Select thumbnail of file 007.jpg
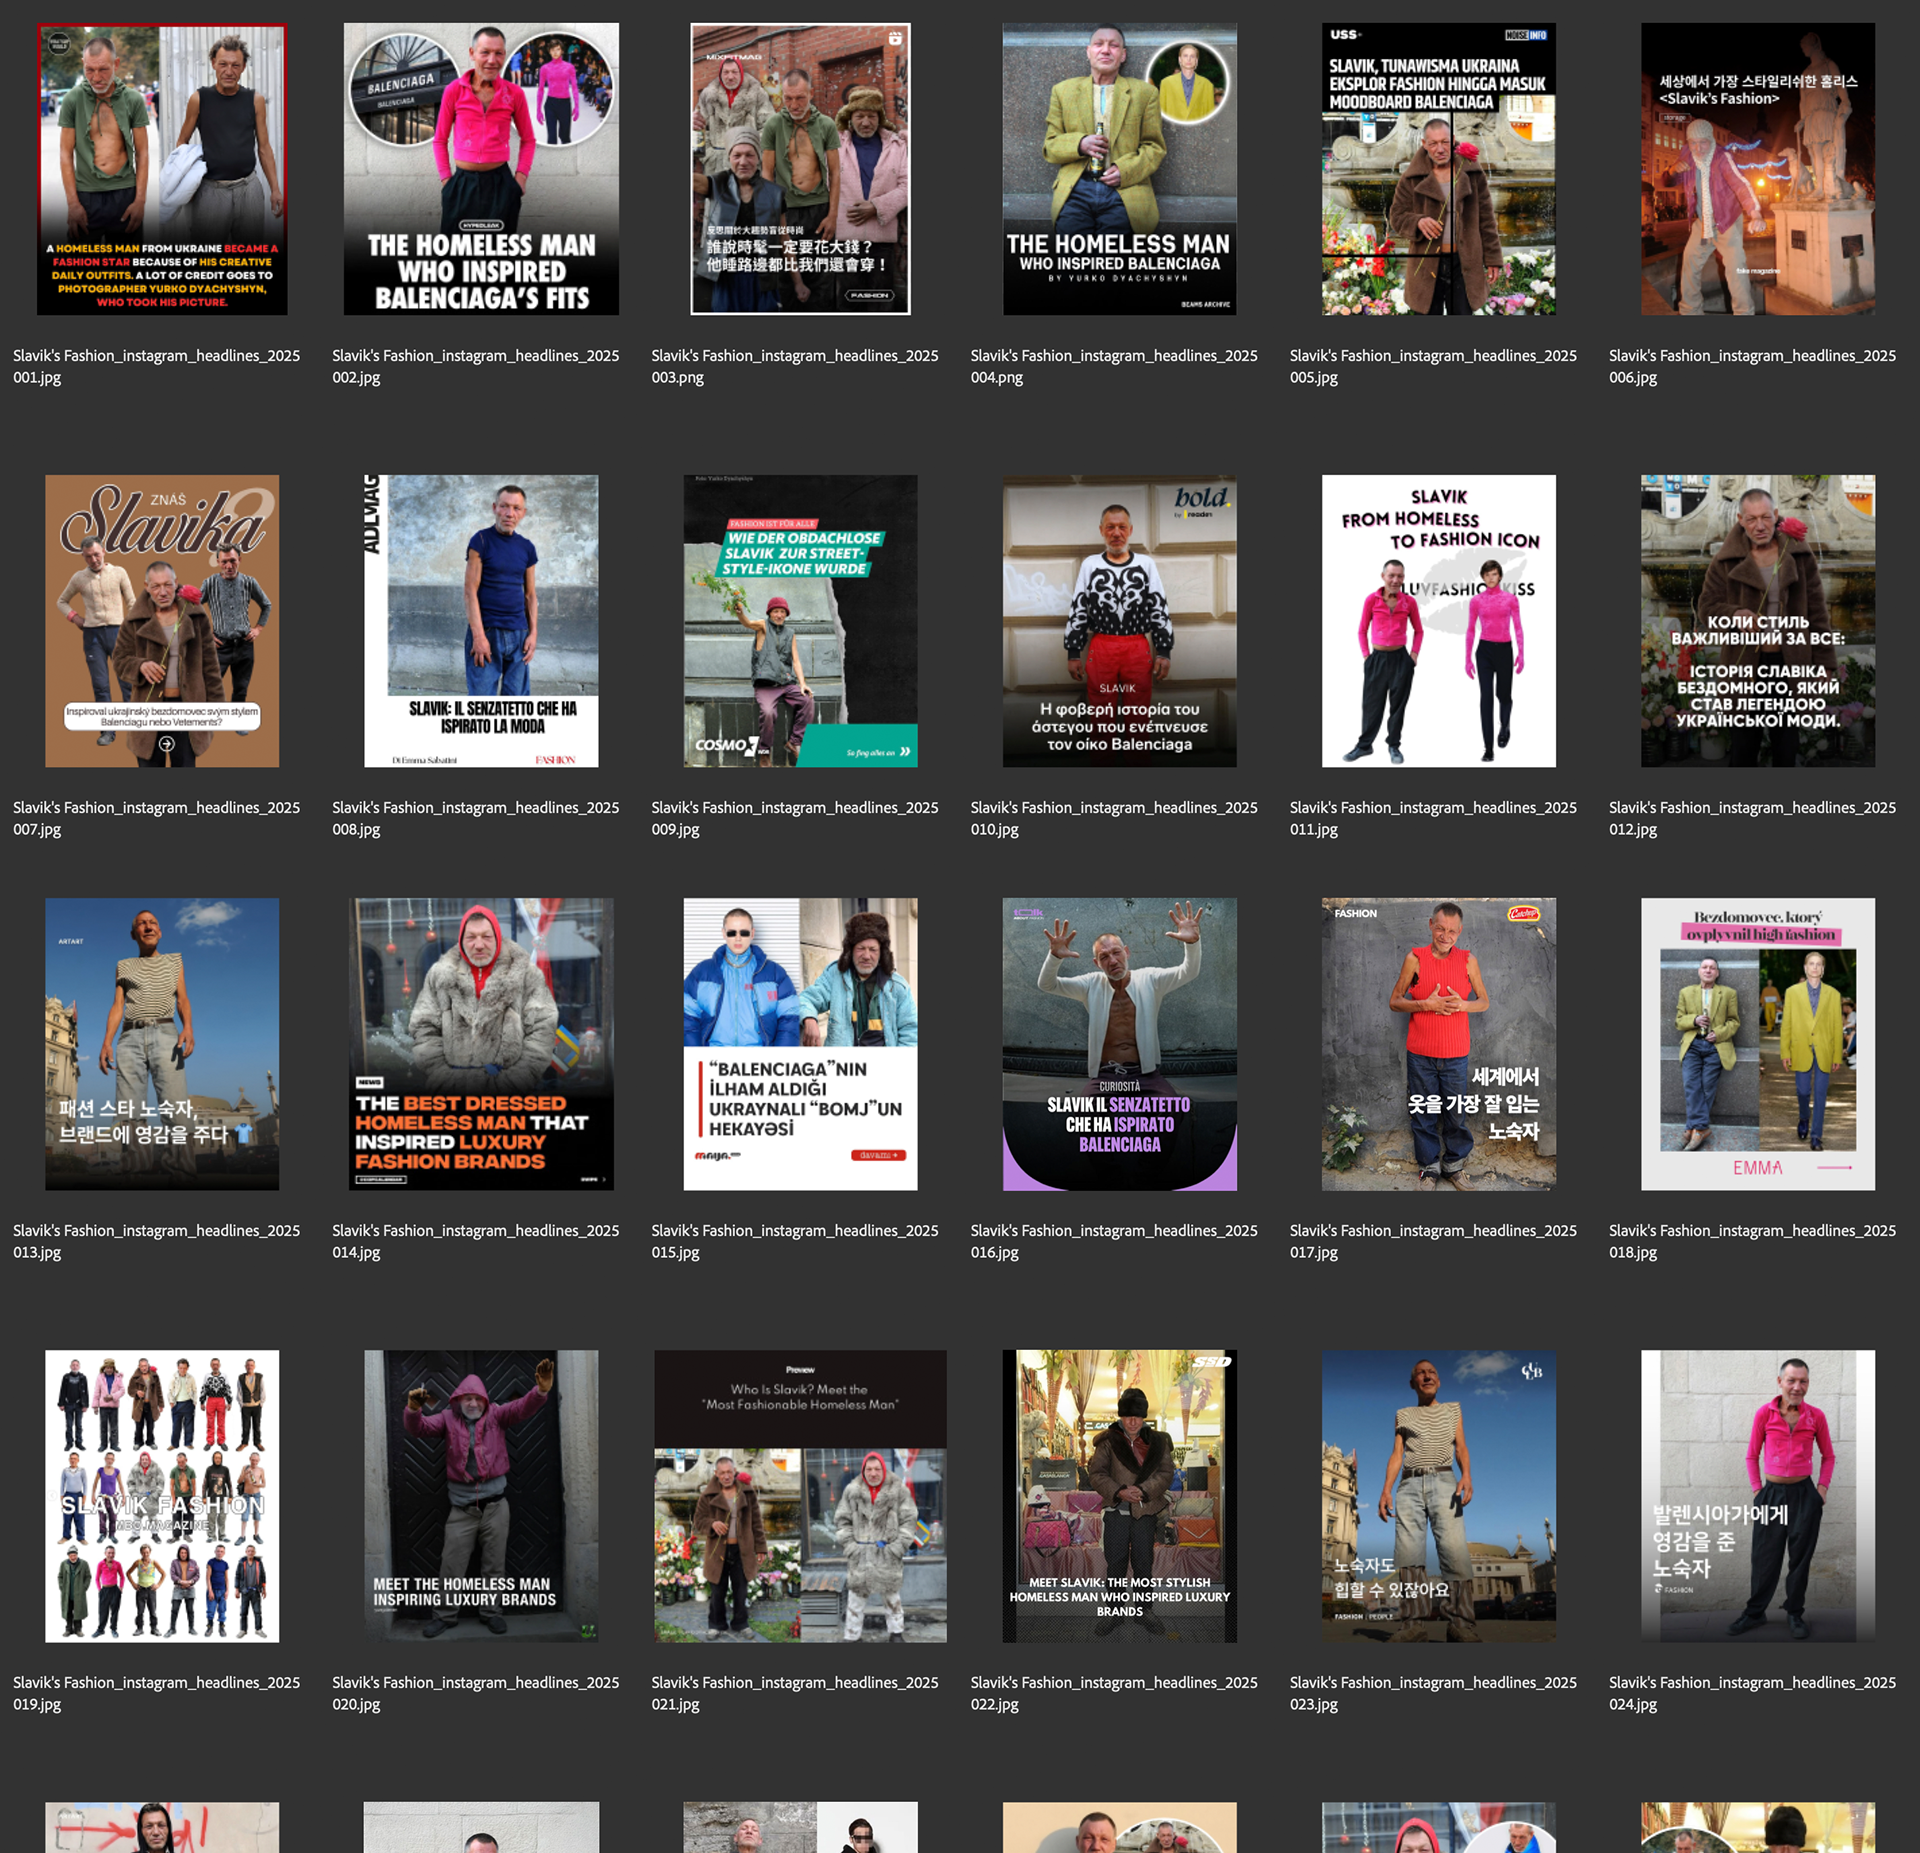 [162, 621]
